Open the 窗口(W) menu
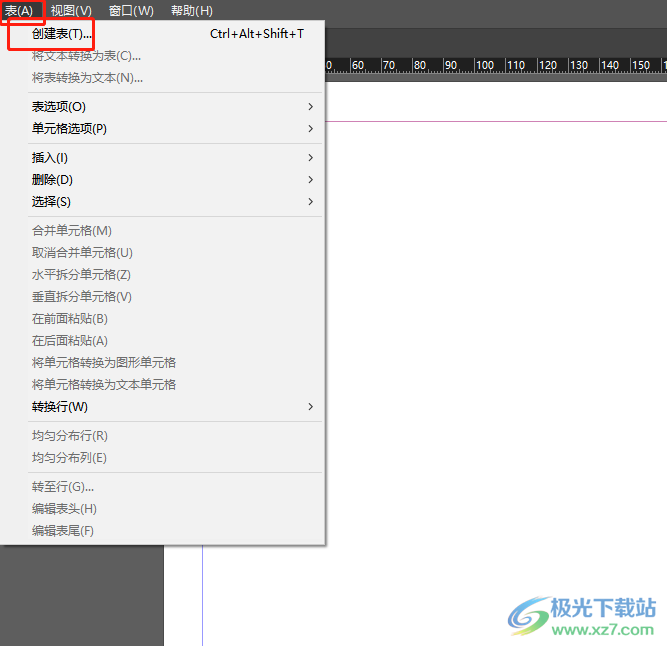The height and width of the screenshot is (646, 667). 131,11
